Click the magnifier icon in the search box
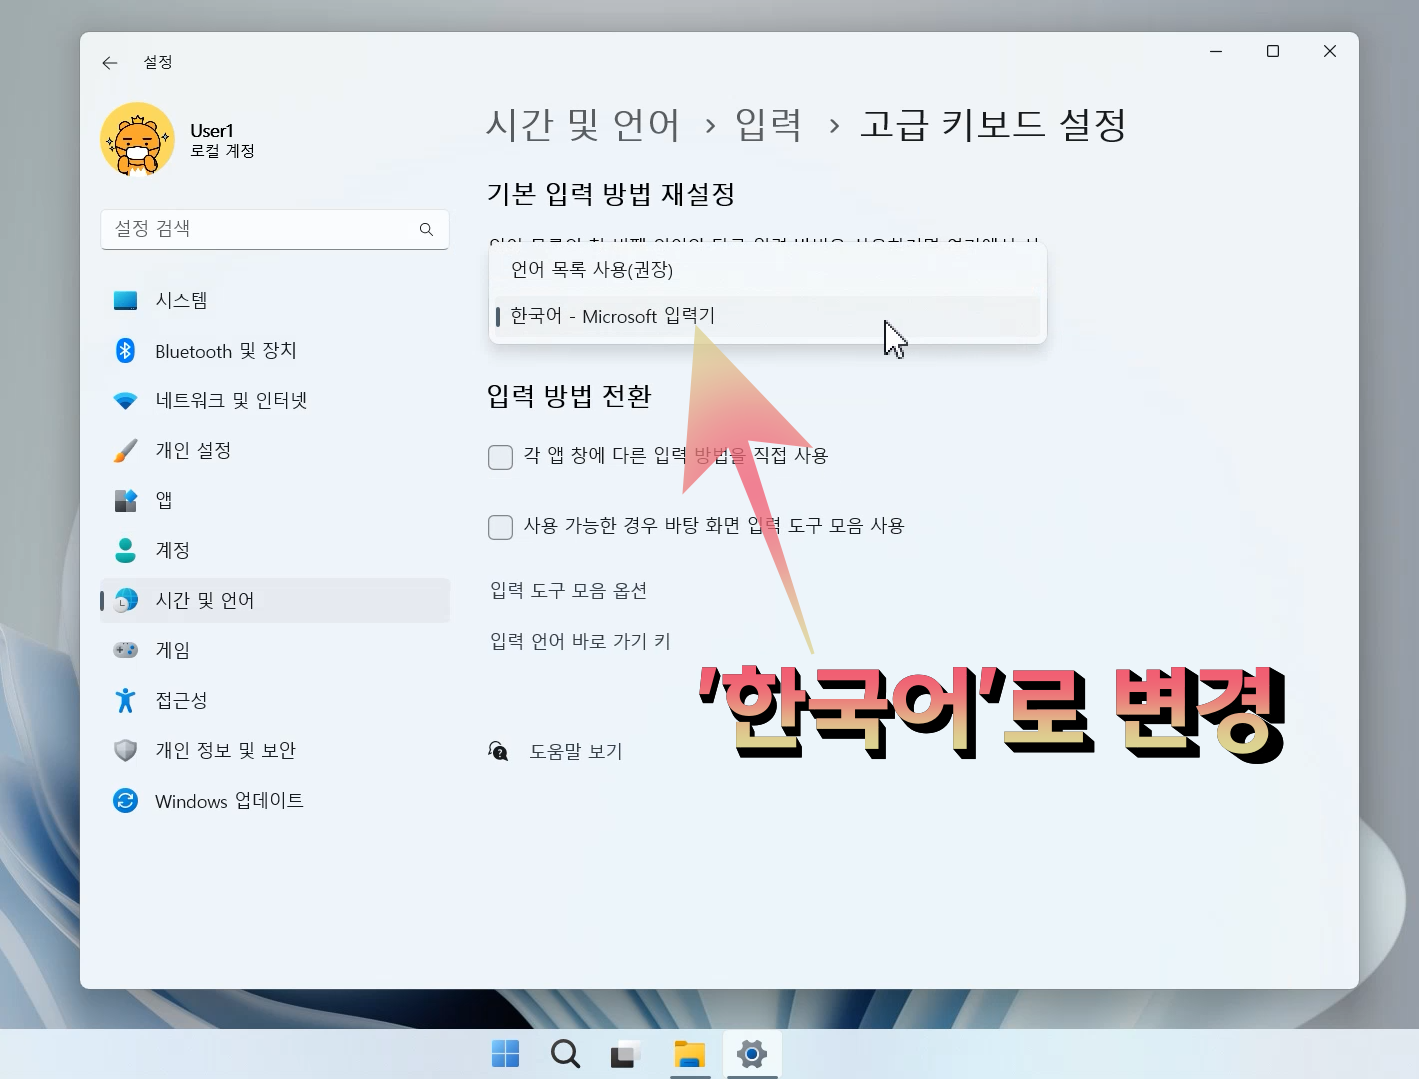Image resolution: width=1419 pixels, height=1079 pixels. [426, 229]
